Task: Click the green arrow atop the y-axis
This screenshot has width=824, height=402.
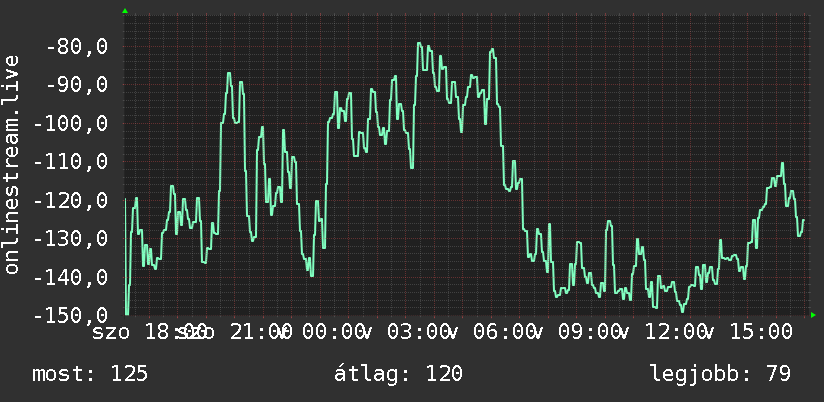Action: 125,11
